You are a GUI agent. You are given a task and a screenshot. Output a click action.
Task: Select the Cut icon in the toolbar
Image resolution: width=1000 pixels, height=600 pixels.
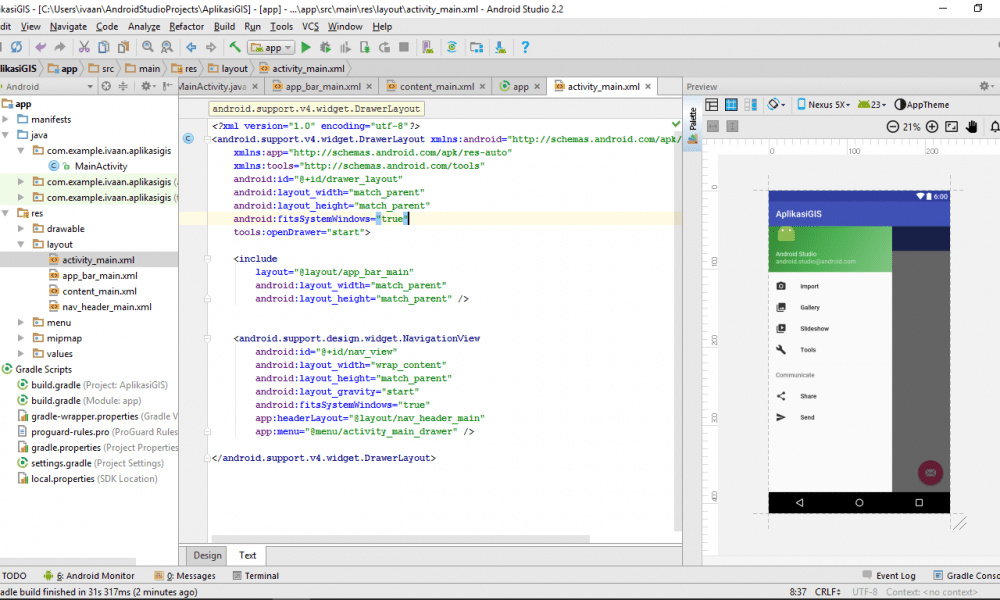85,46
